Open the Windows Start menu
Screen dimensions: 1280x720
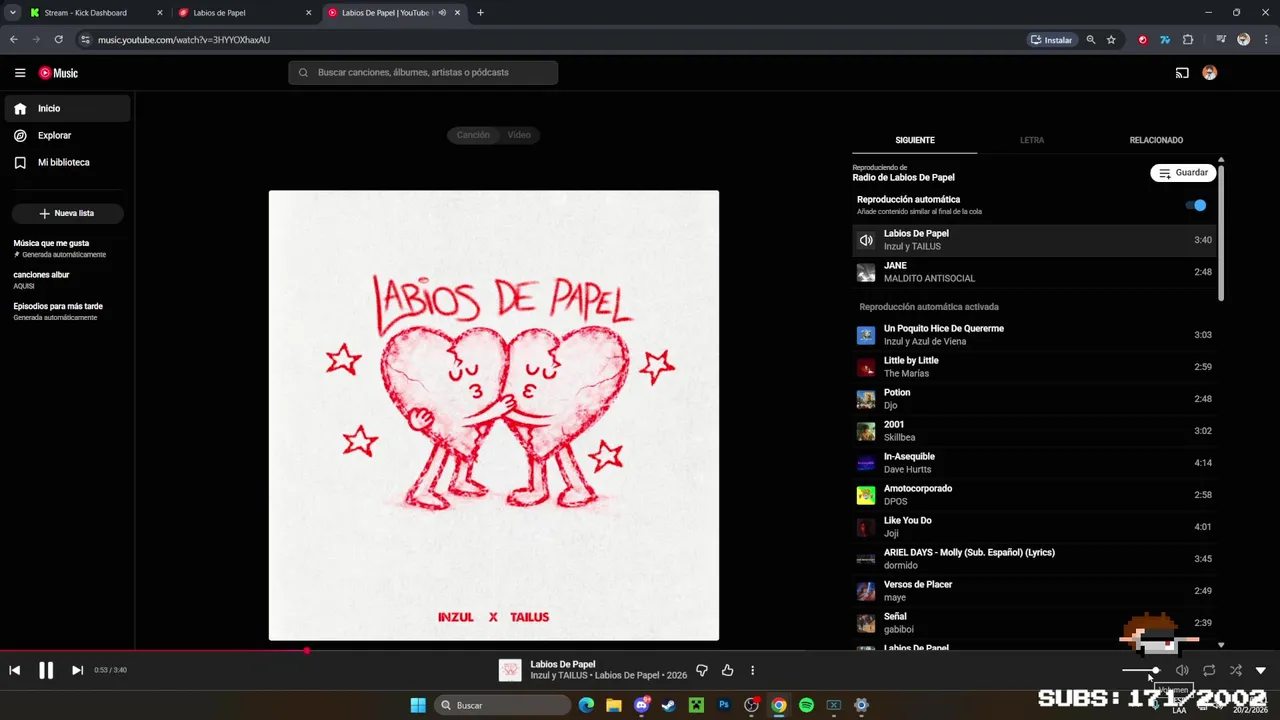418,705
